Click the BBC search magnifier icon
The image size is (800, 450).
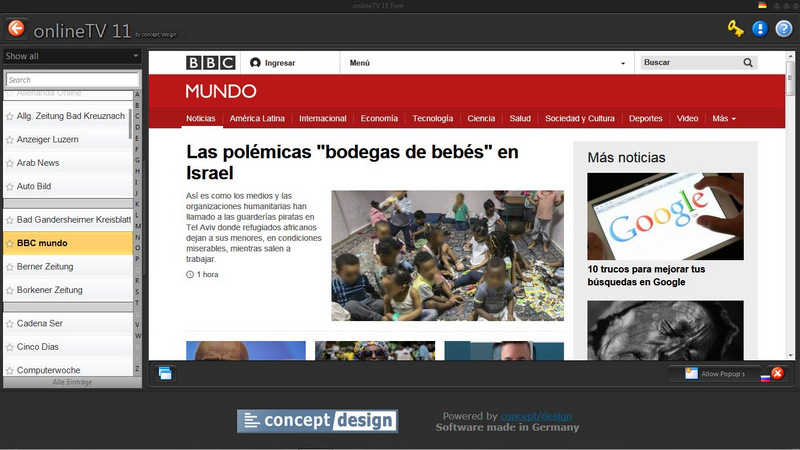(x=748, y=63)
